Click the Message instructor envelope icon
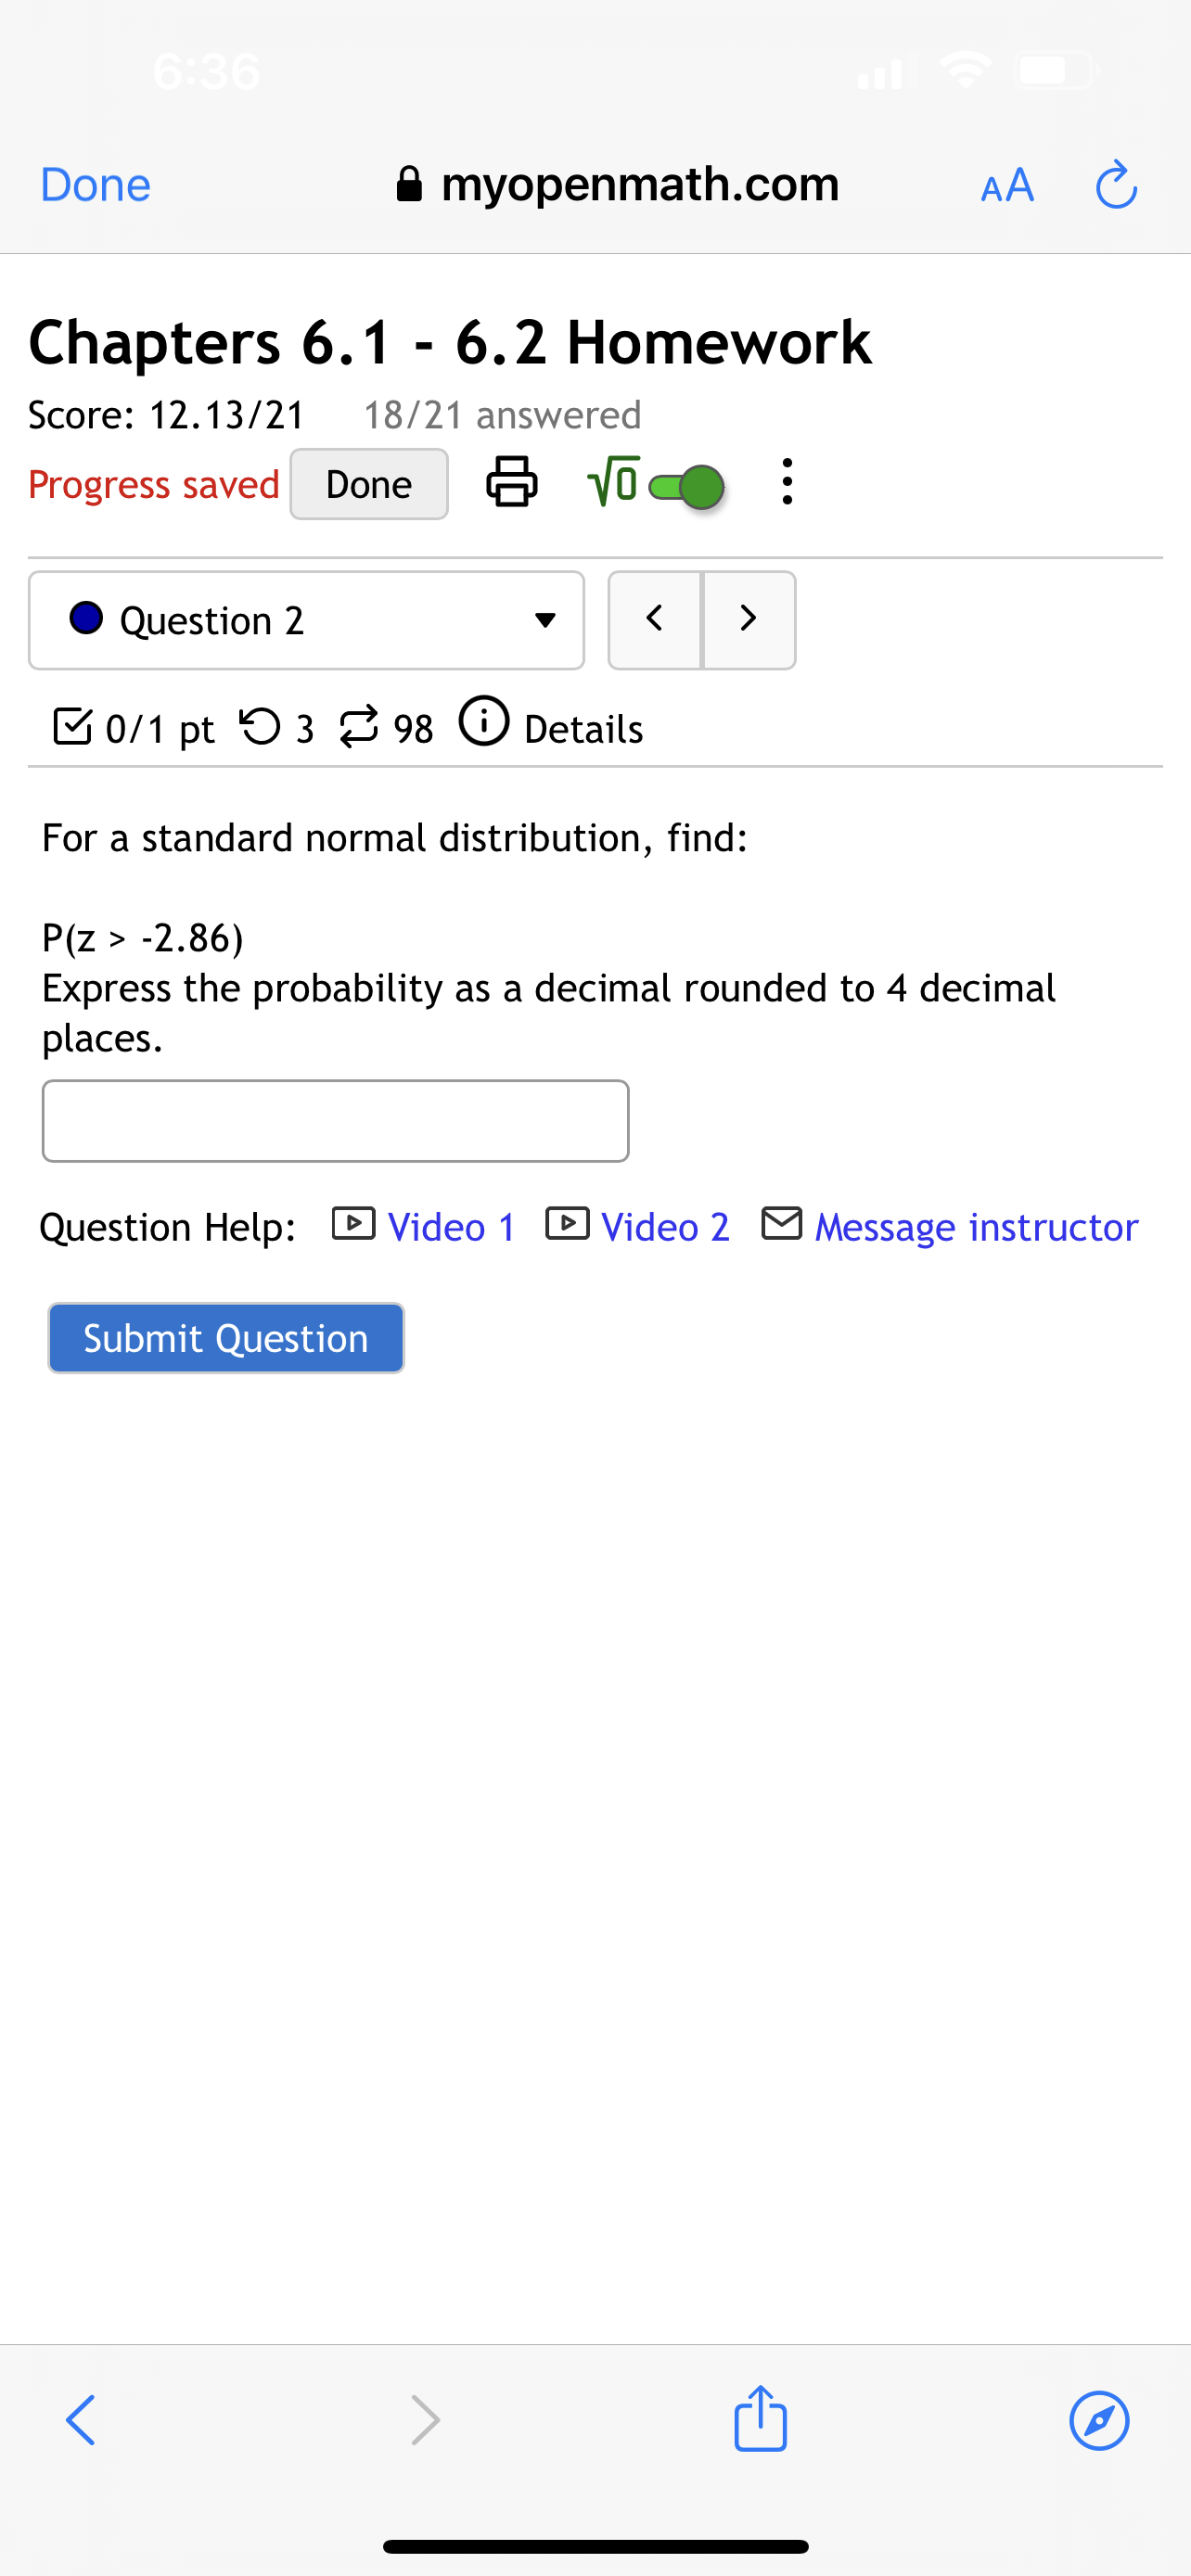The image size is (1191, 2576). pyautogui.click(x=782, y=1223)
